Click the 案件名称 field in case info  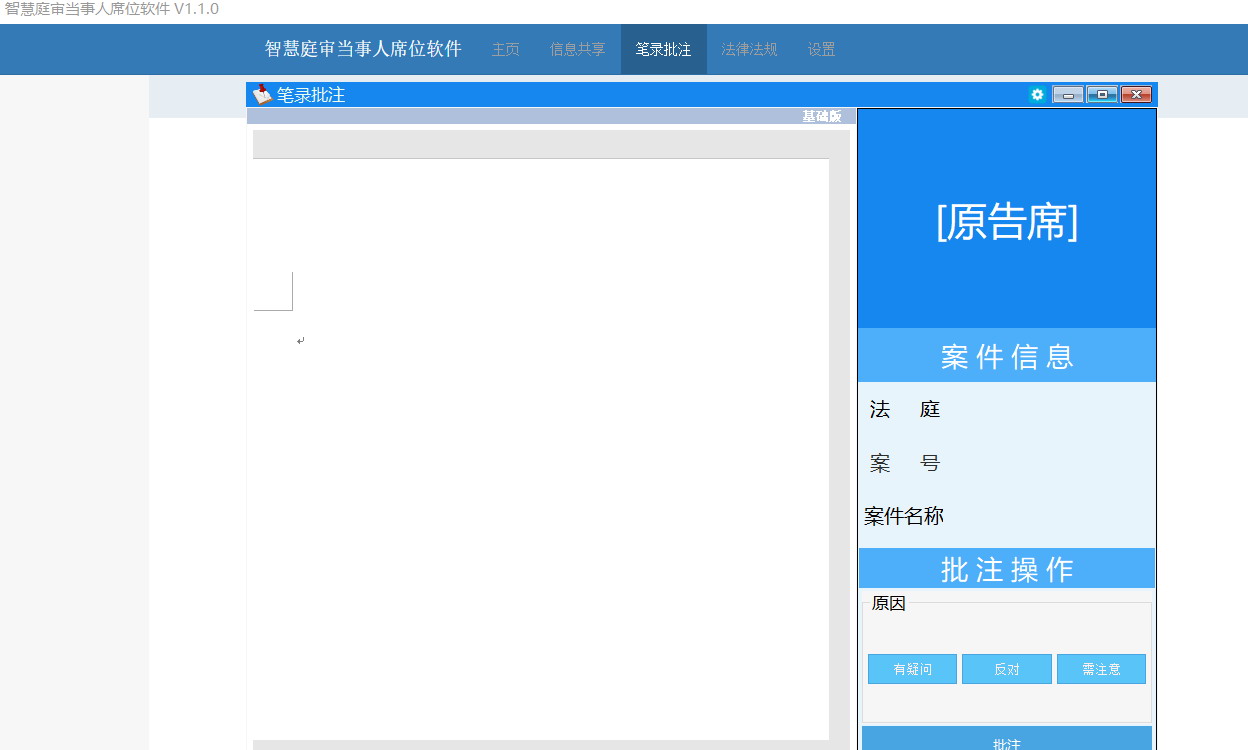coord(904,516)
